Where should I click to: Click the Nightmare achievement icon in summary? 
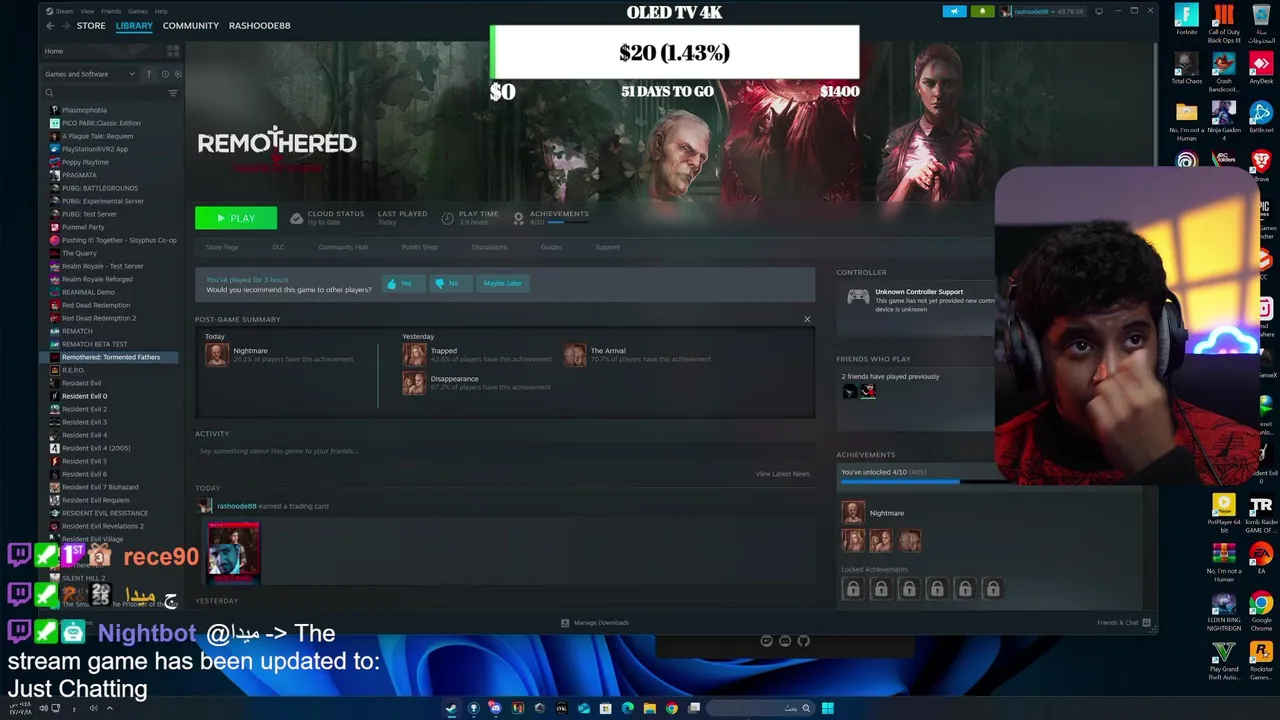point(217,355)
